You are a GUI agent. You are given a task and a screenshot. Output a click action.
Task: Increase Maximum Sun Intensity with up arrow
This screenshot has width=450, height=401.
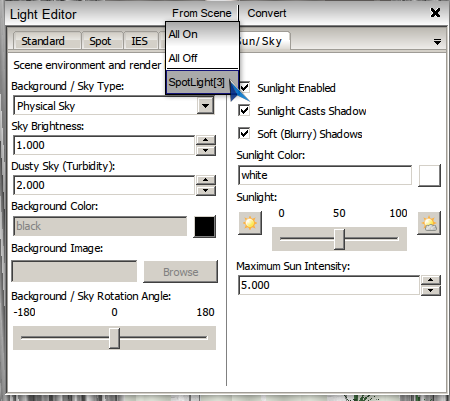(431, 280)
